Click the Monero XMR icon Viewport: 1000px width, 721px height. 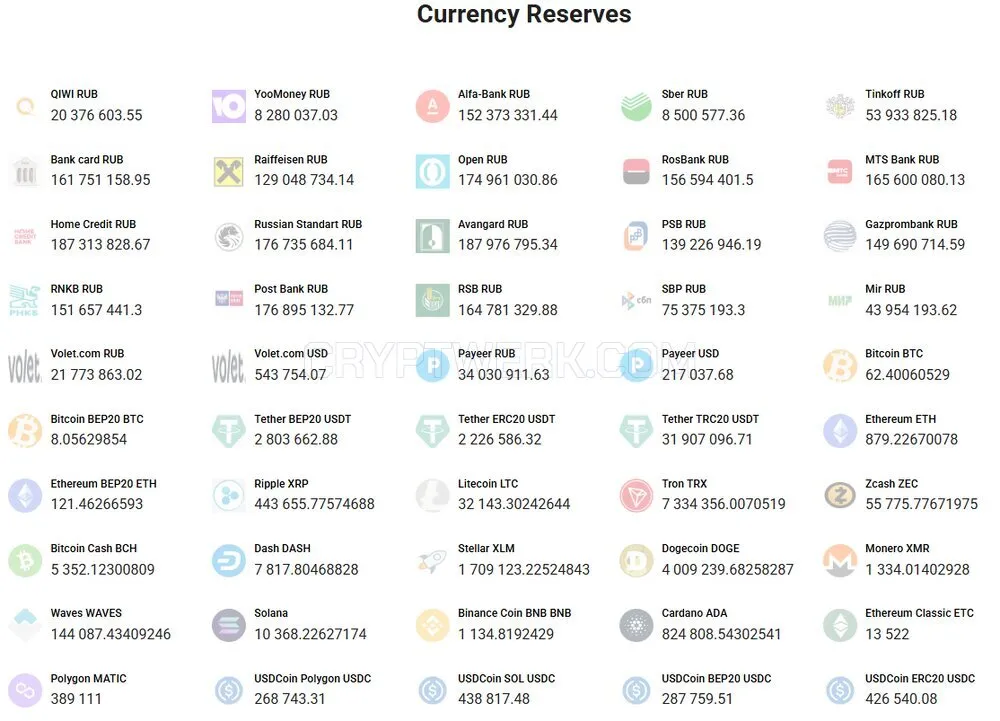[x=840, y=561]
